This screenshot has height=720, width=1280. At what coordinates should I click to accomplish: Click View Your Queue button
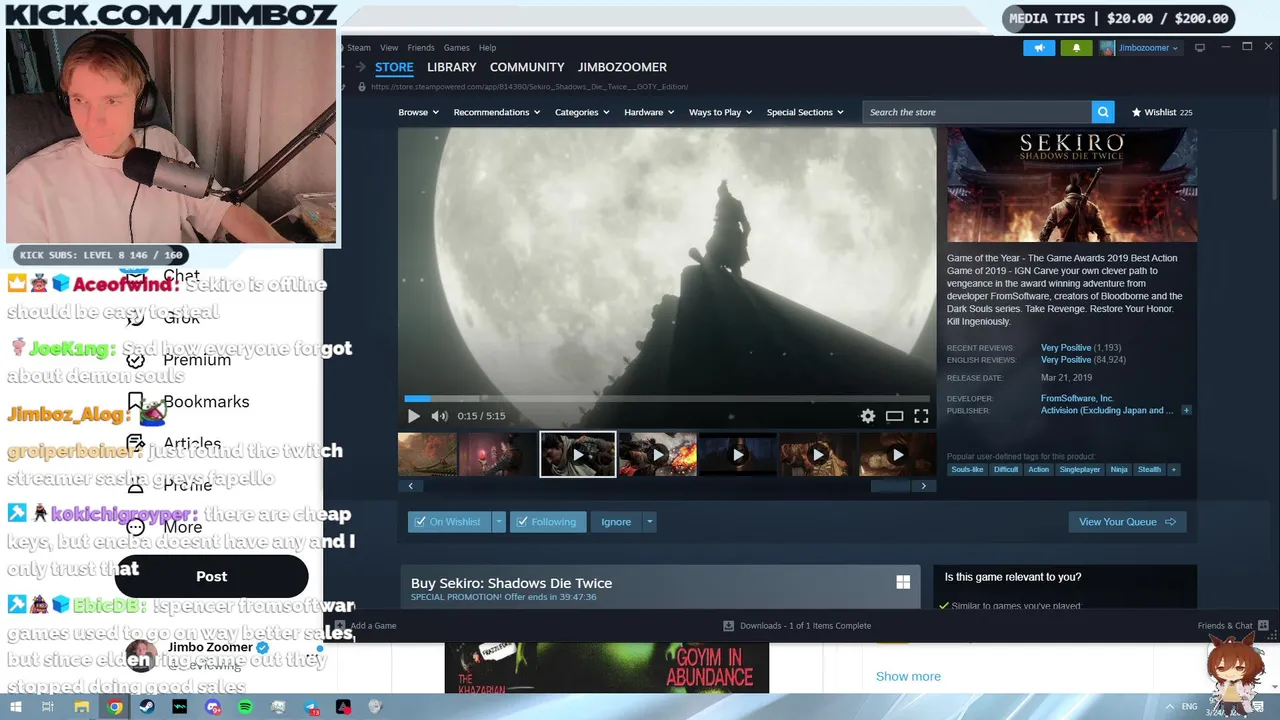tap(1127, 522)
